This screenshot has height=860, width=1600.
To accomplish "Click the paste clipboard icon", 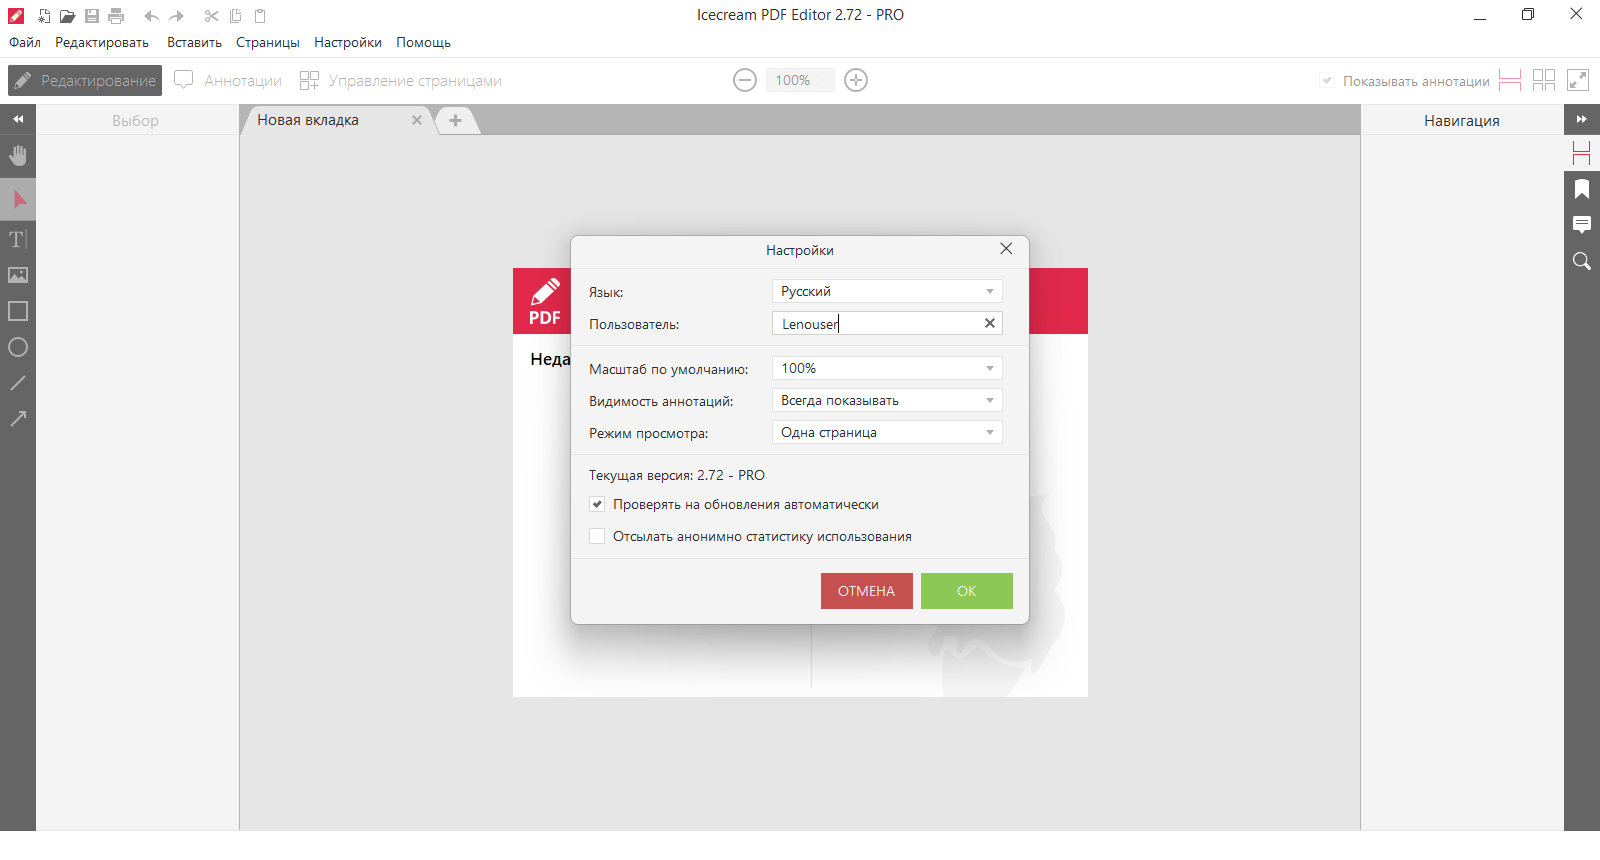I will click(260, 16).
